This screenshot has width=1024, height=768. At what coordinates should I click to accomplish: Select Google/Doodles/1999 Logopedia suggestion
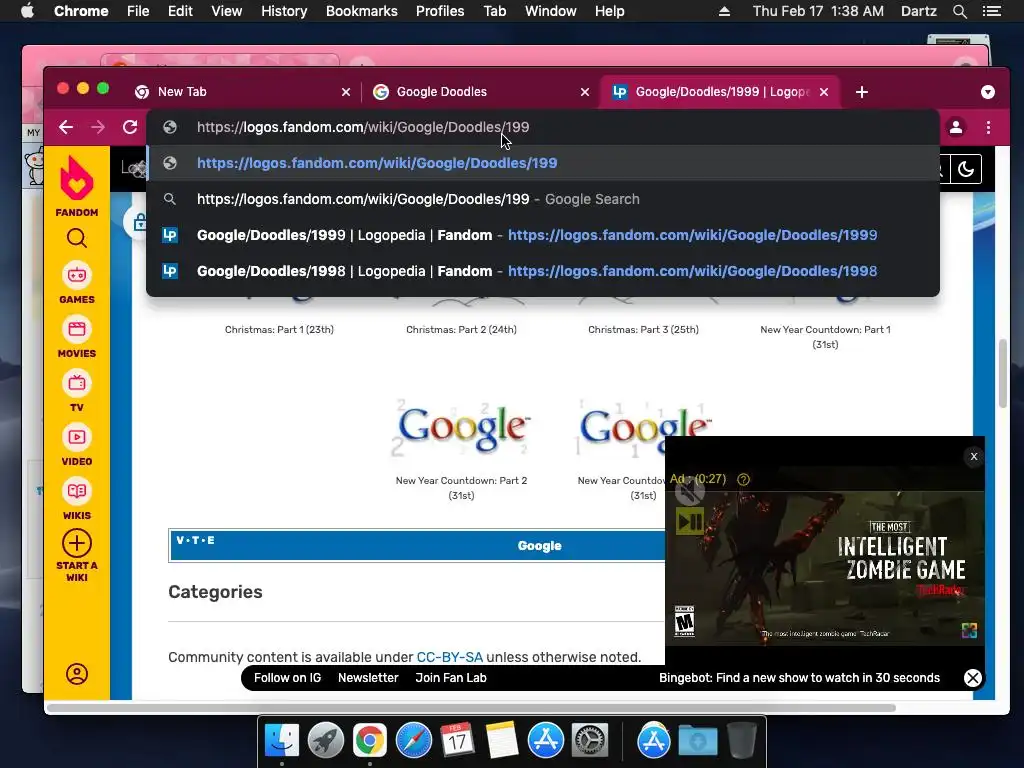[543, 235]
